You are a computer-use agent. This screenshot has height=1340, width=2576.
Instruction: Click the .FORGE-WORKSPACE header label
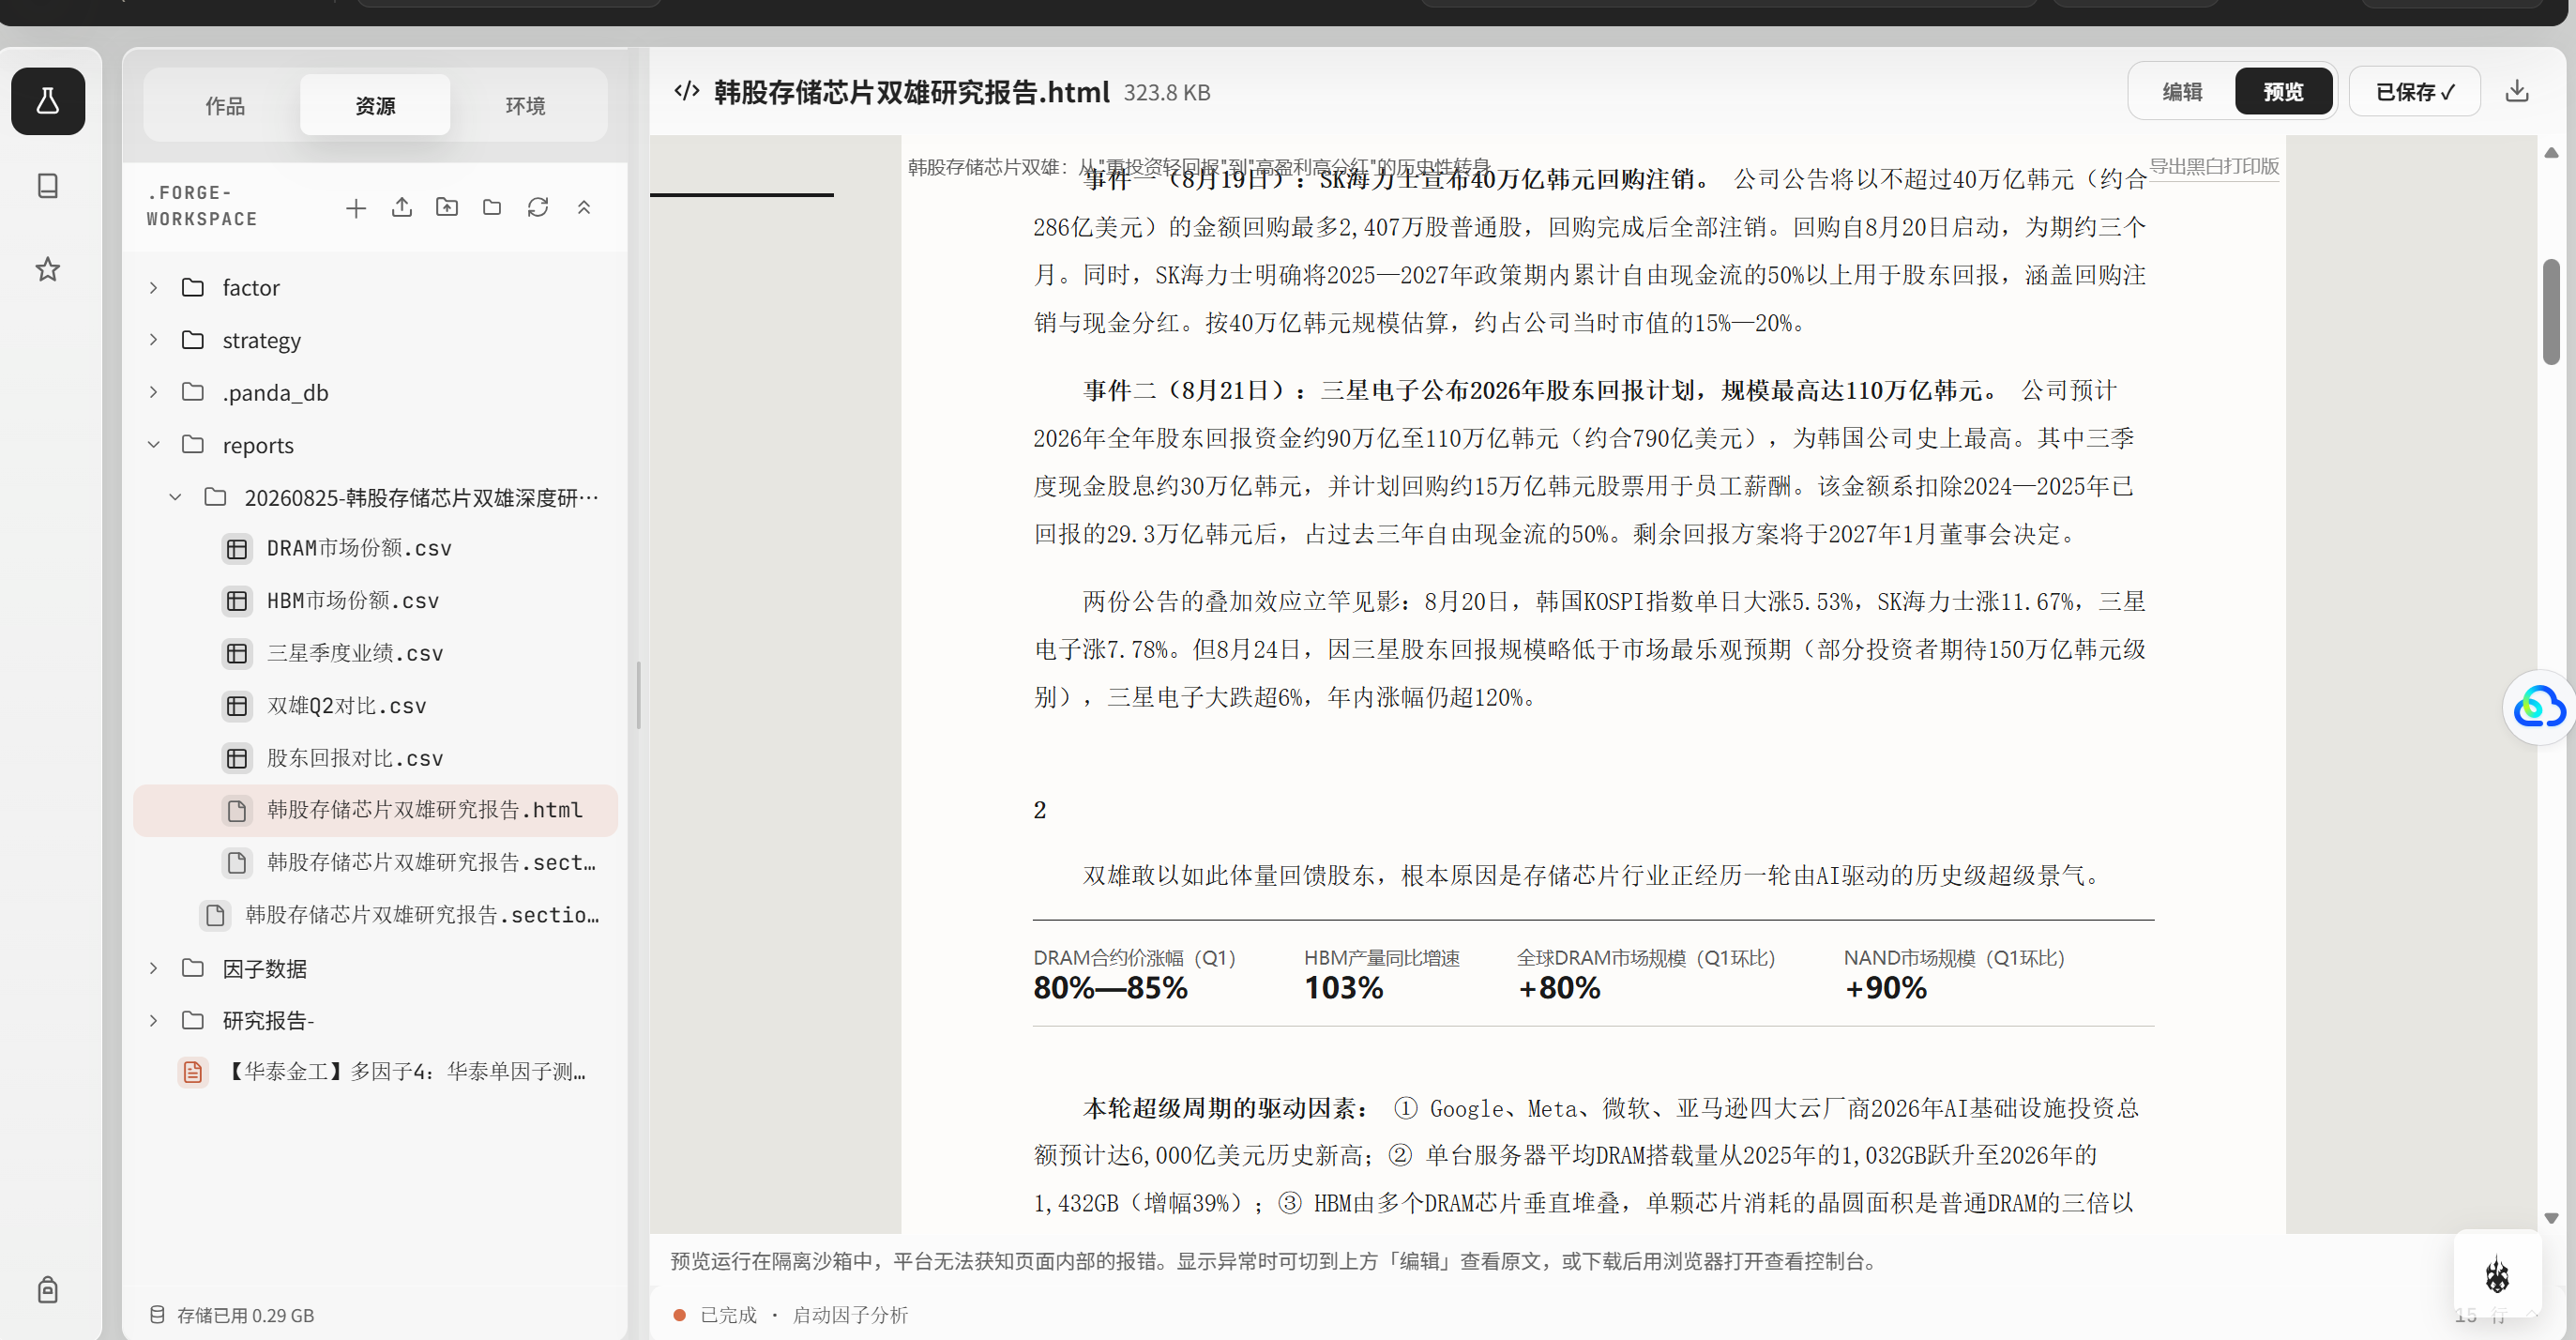tap(202, 206)
